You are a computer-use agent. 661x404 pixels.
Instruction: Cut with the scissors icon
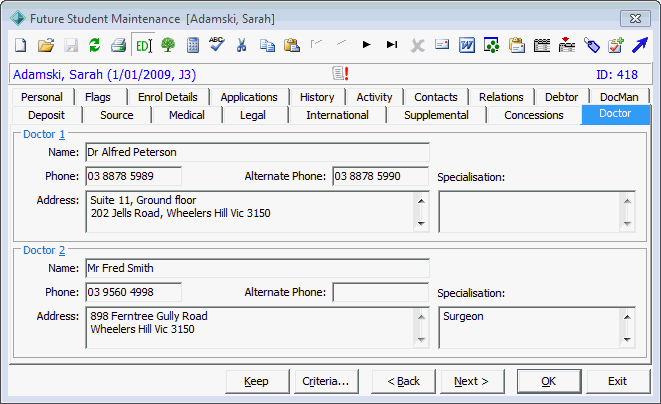pyautogui.click(x=241, y=45)
